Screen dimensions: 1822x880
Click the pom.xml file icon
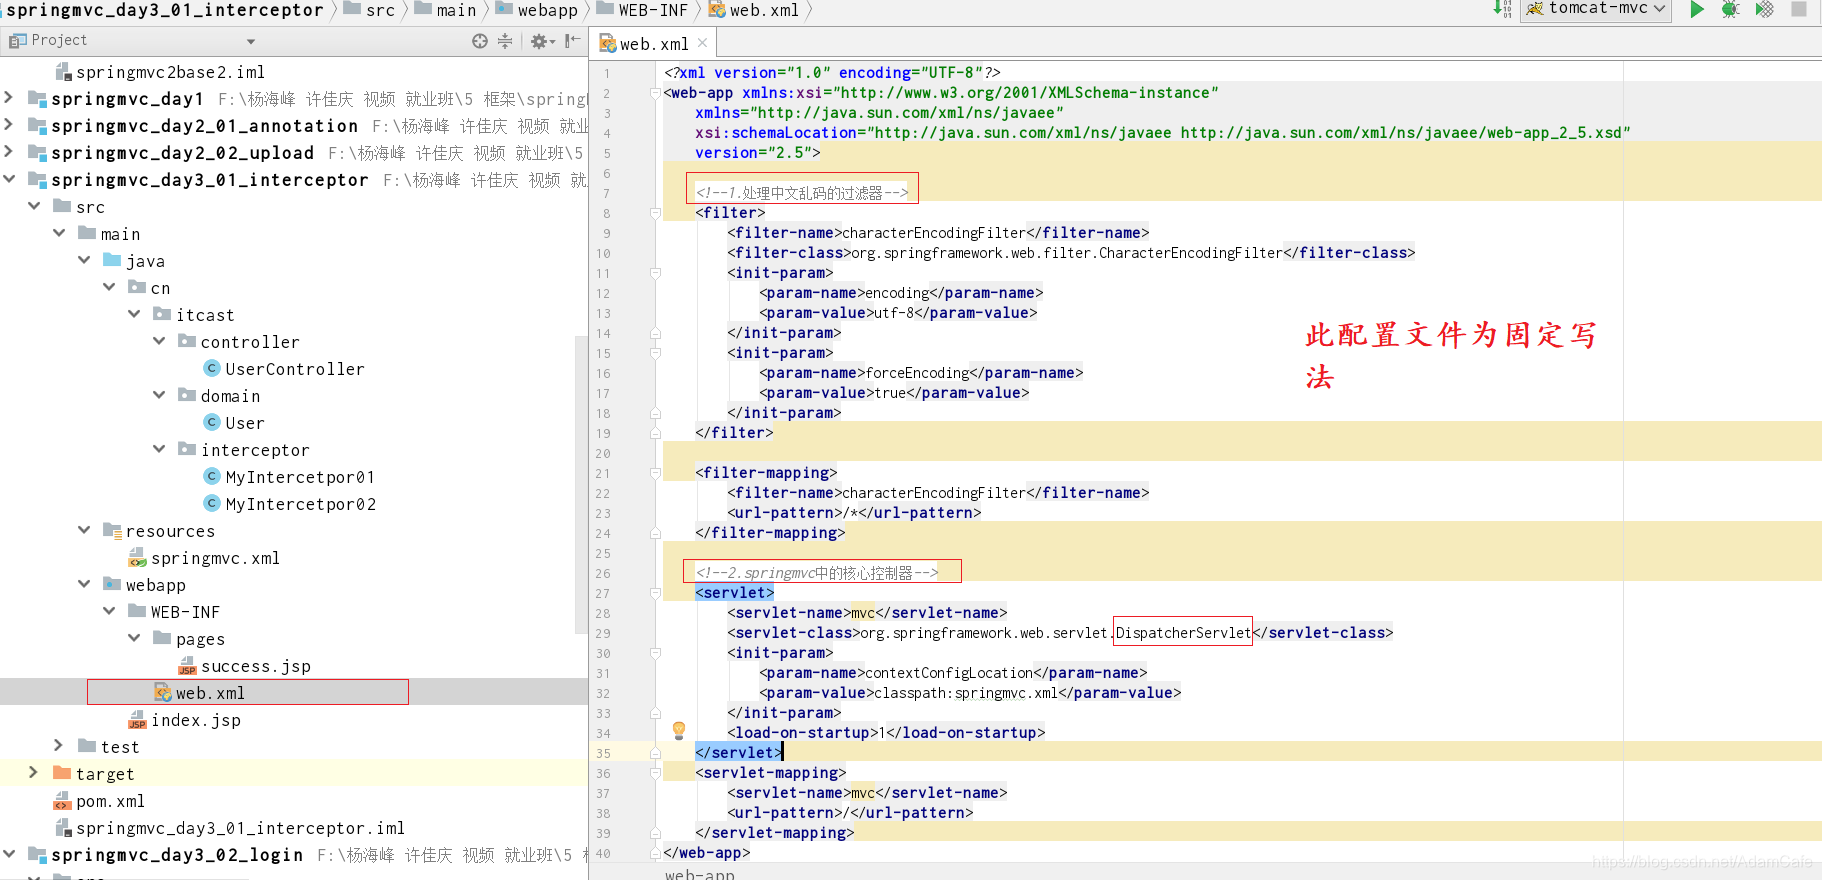pos(62,801)
